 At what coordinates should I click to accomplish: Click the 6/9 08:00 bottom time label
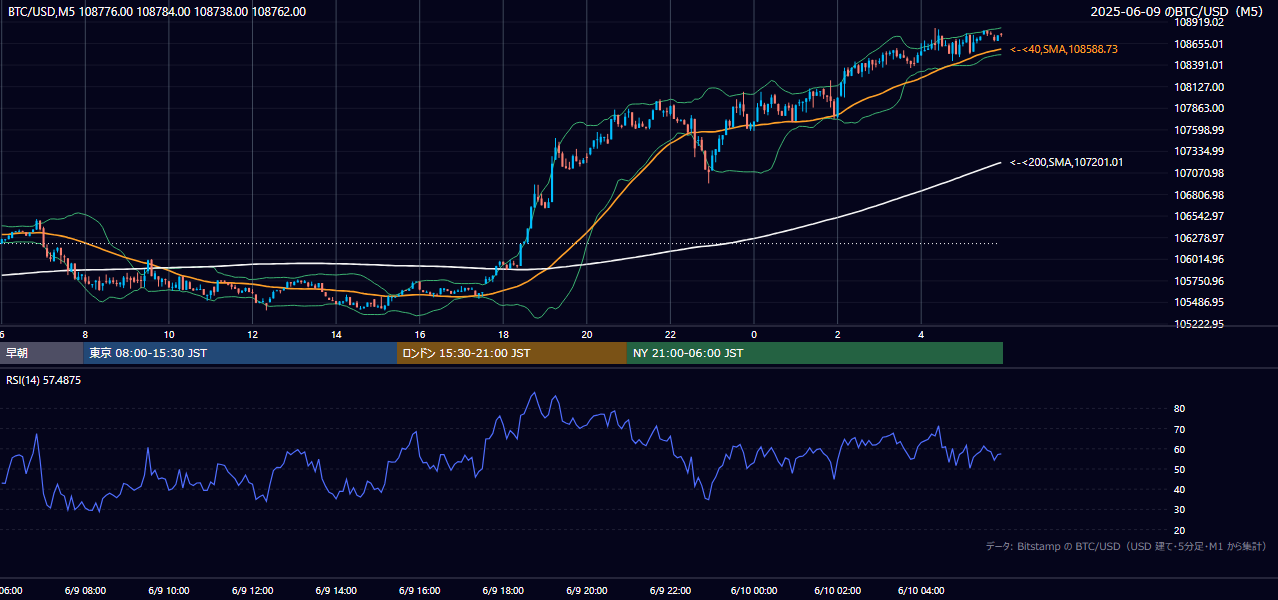pos(85,591)
